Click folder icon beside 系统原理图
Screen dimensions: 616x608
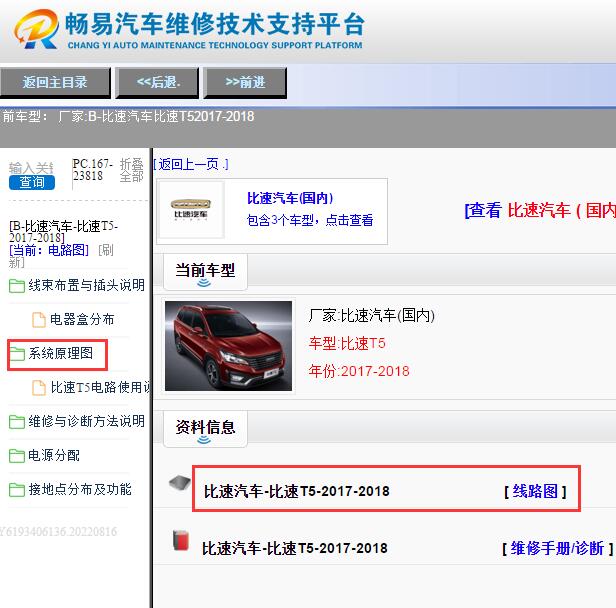tap(17, 354)
